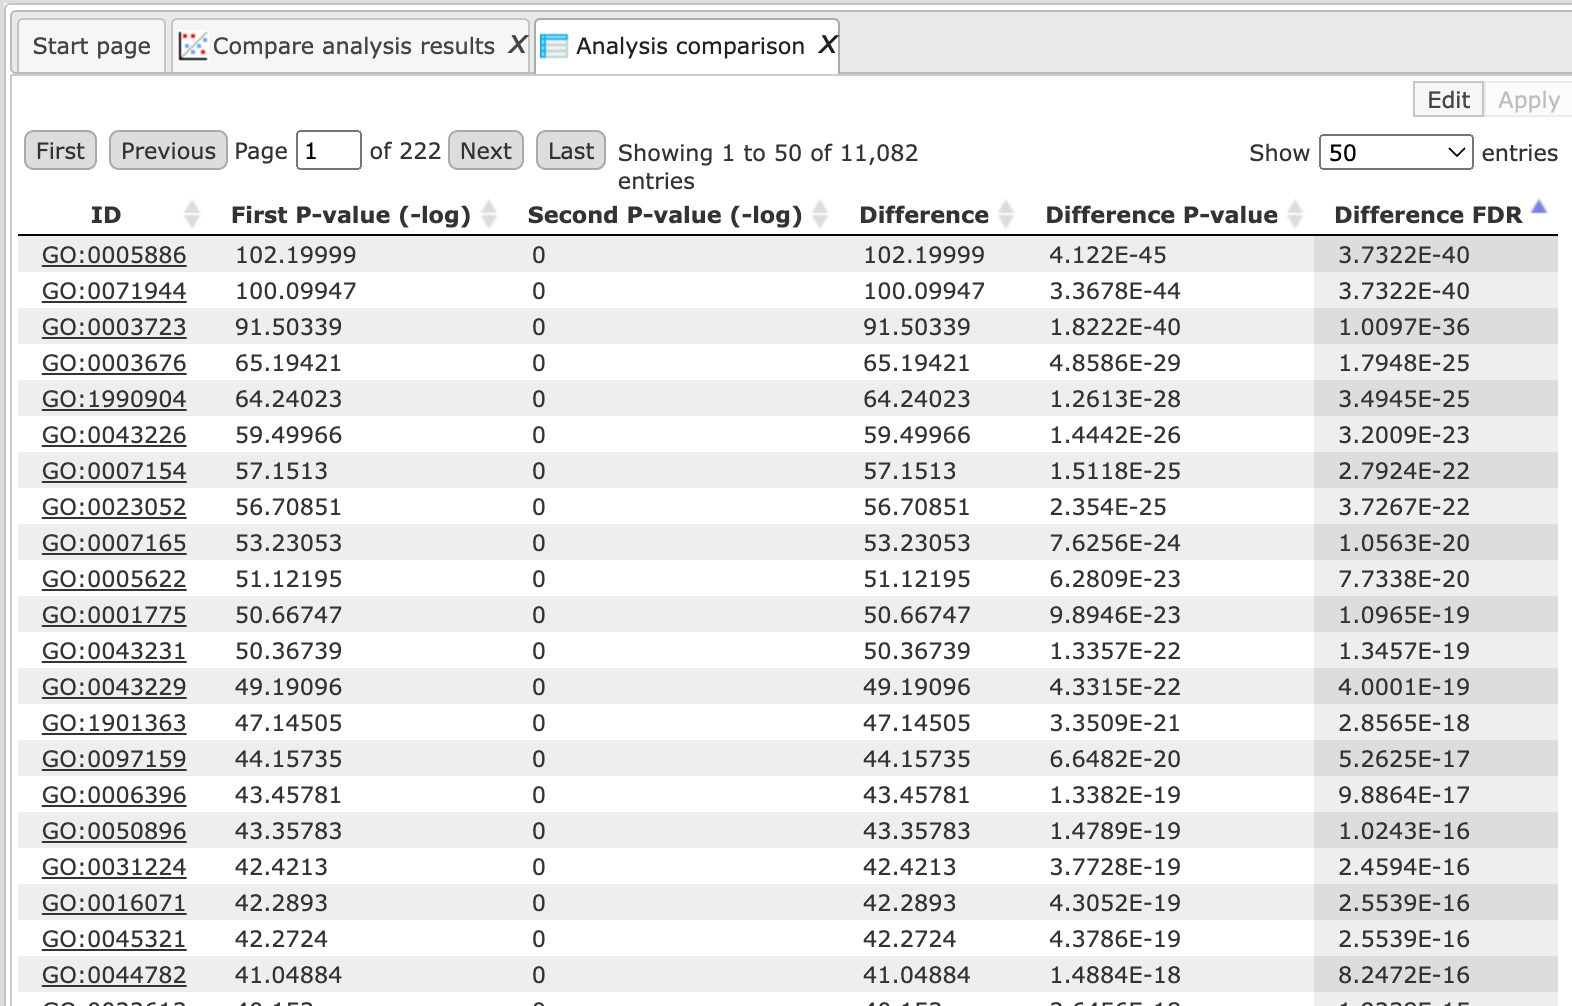This screenshot has height=1006, width=1572.
Task: Jump to Last page
Action: click(x=571, y=151)
